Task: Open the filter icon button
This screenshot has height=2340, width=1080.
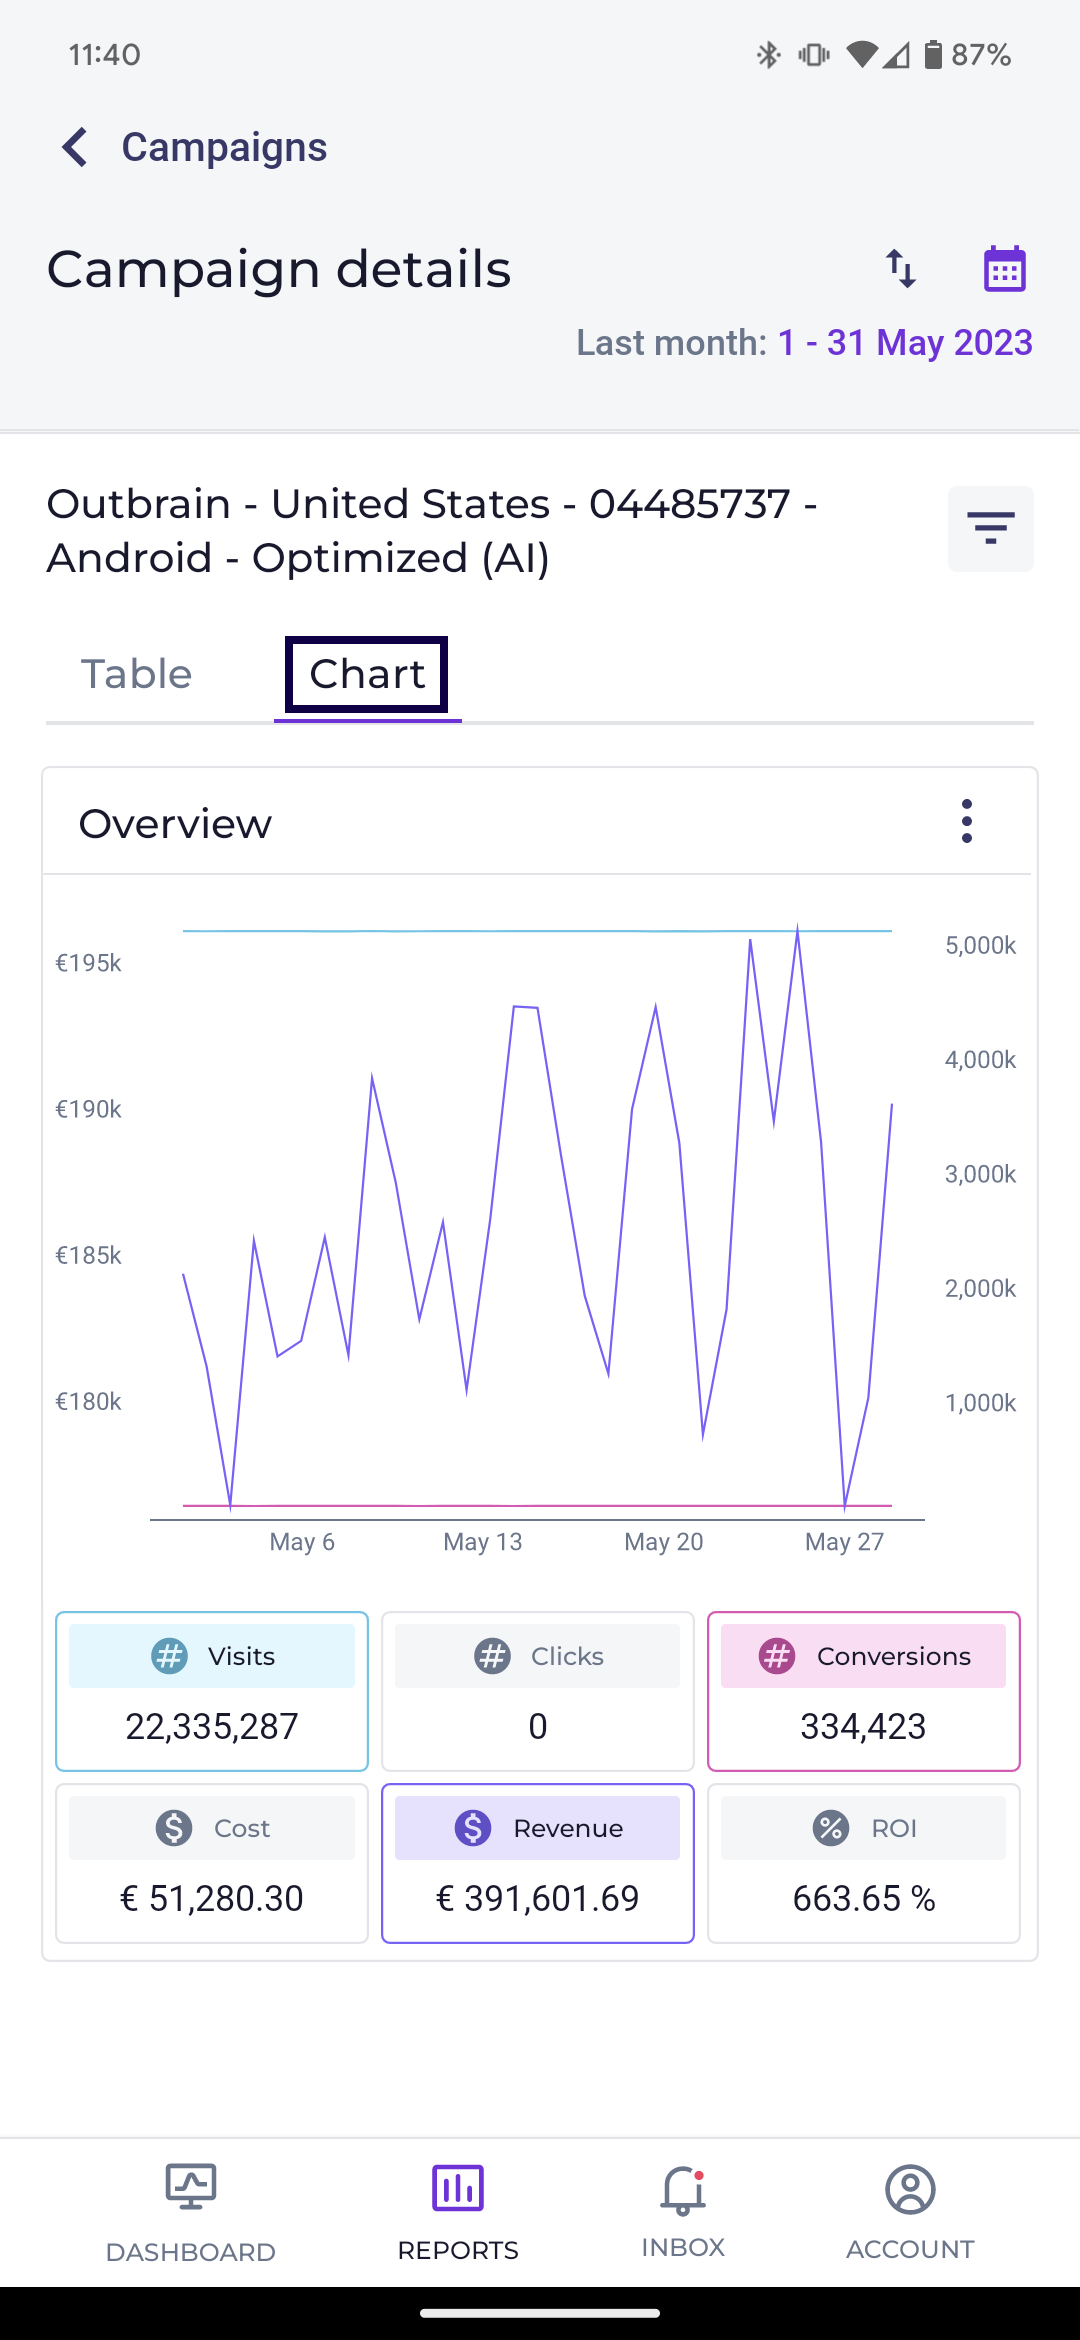Action: 990,529
